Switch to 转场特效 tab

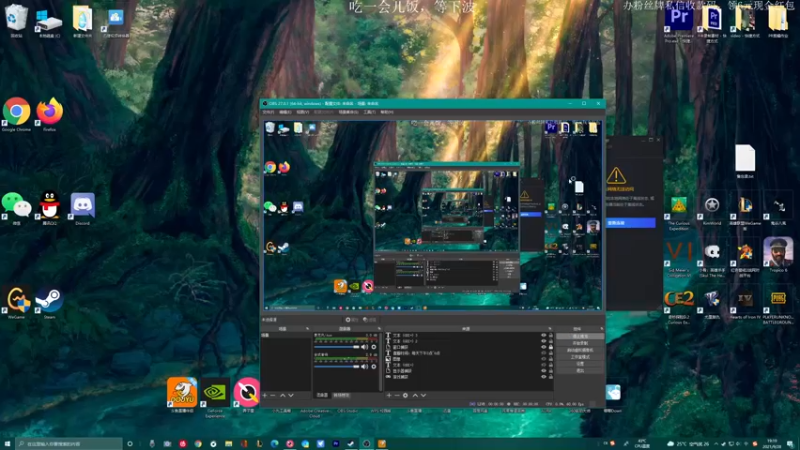[341, 395]
